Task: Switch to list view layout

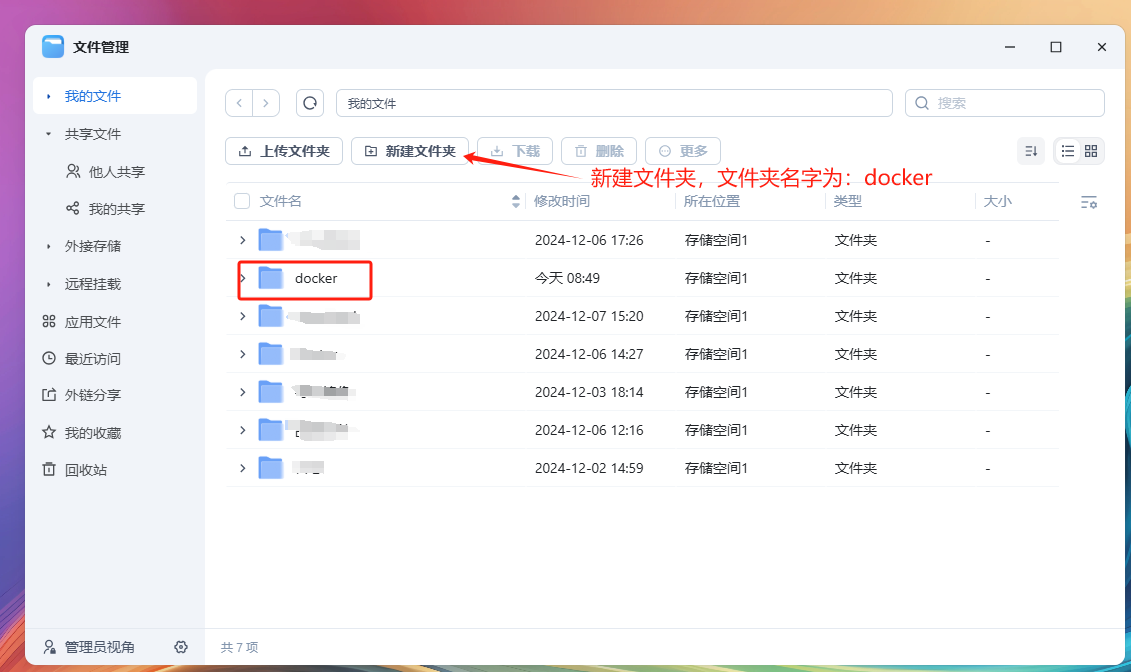Action: click(x=1068, y=151)
